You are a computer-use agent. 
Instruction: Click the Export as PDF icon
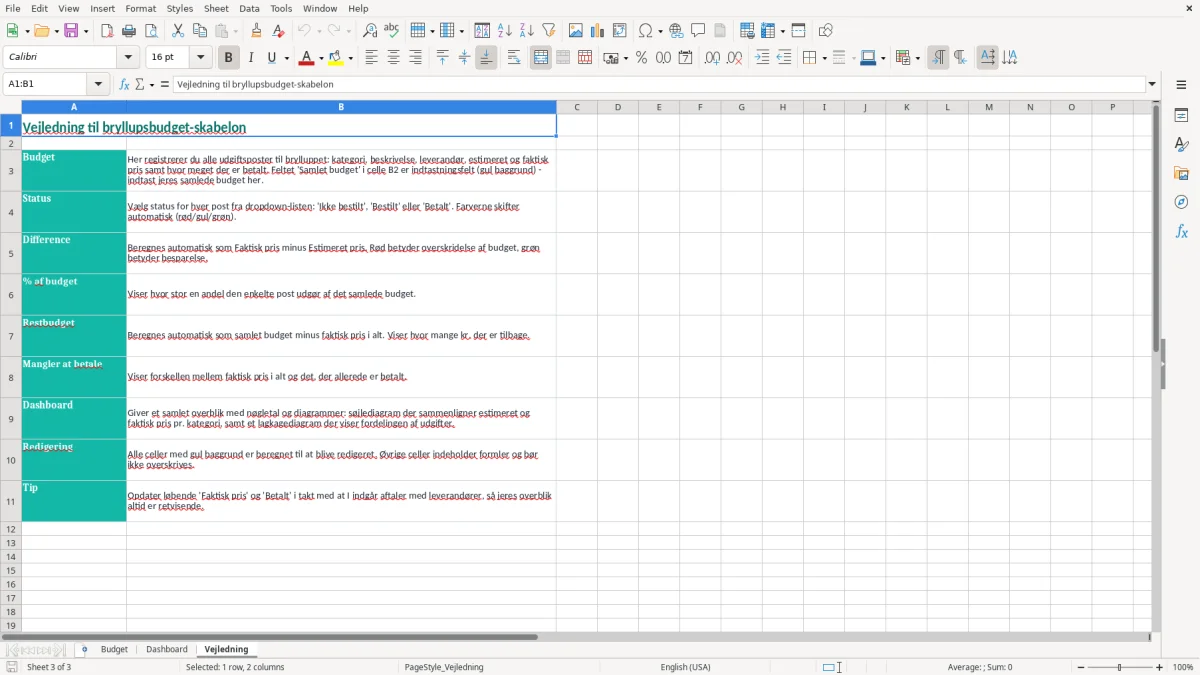[x=107, y=31]
